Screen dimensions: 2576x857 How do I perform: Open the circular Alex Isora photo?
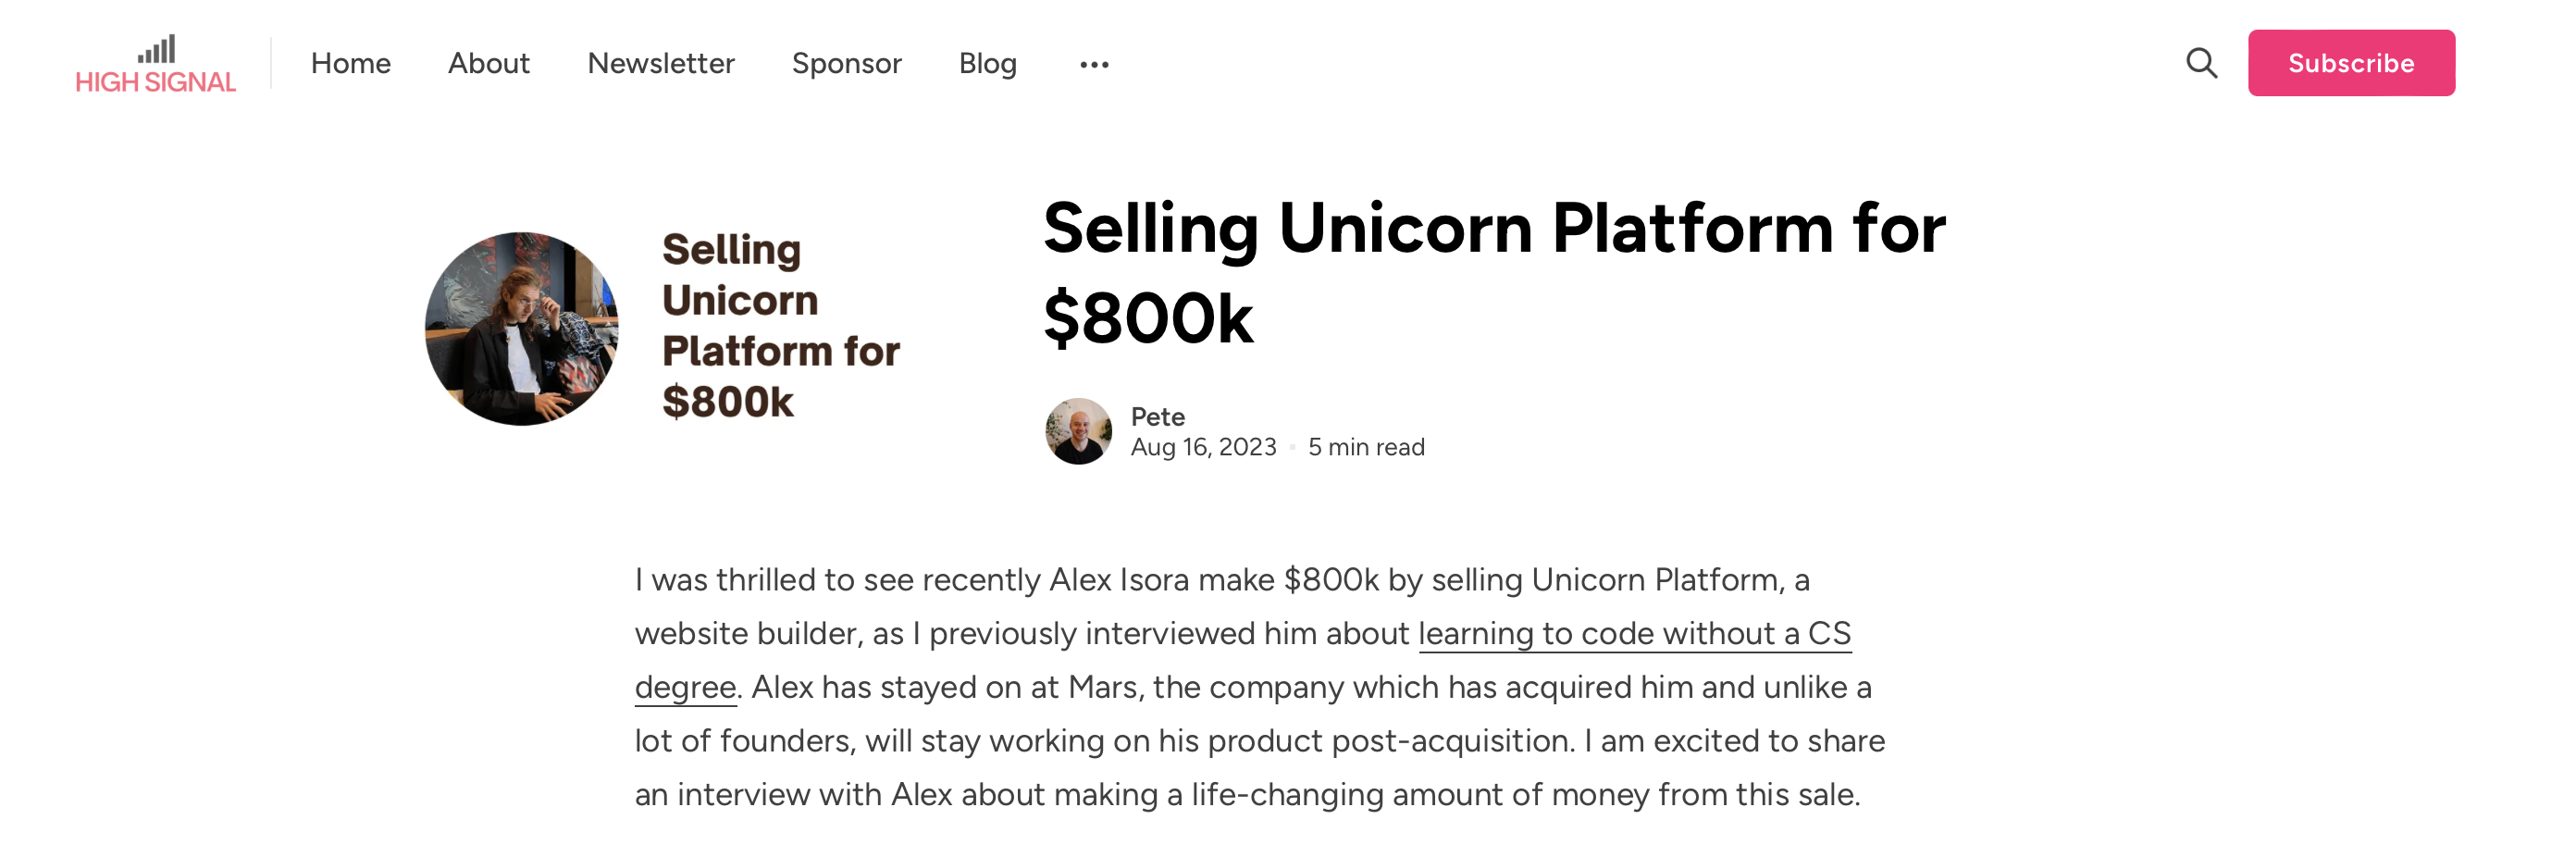pos(521,328)
